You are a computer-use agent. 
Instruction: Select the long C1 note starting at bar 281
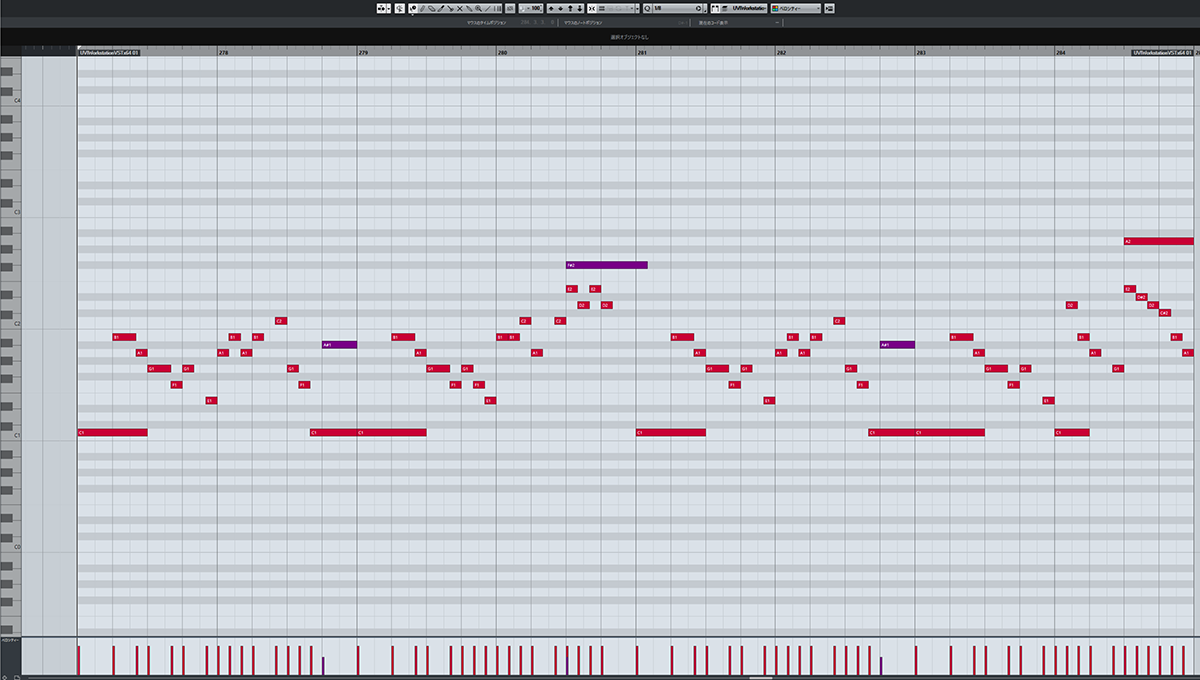(671, 433)
